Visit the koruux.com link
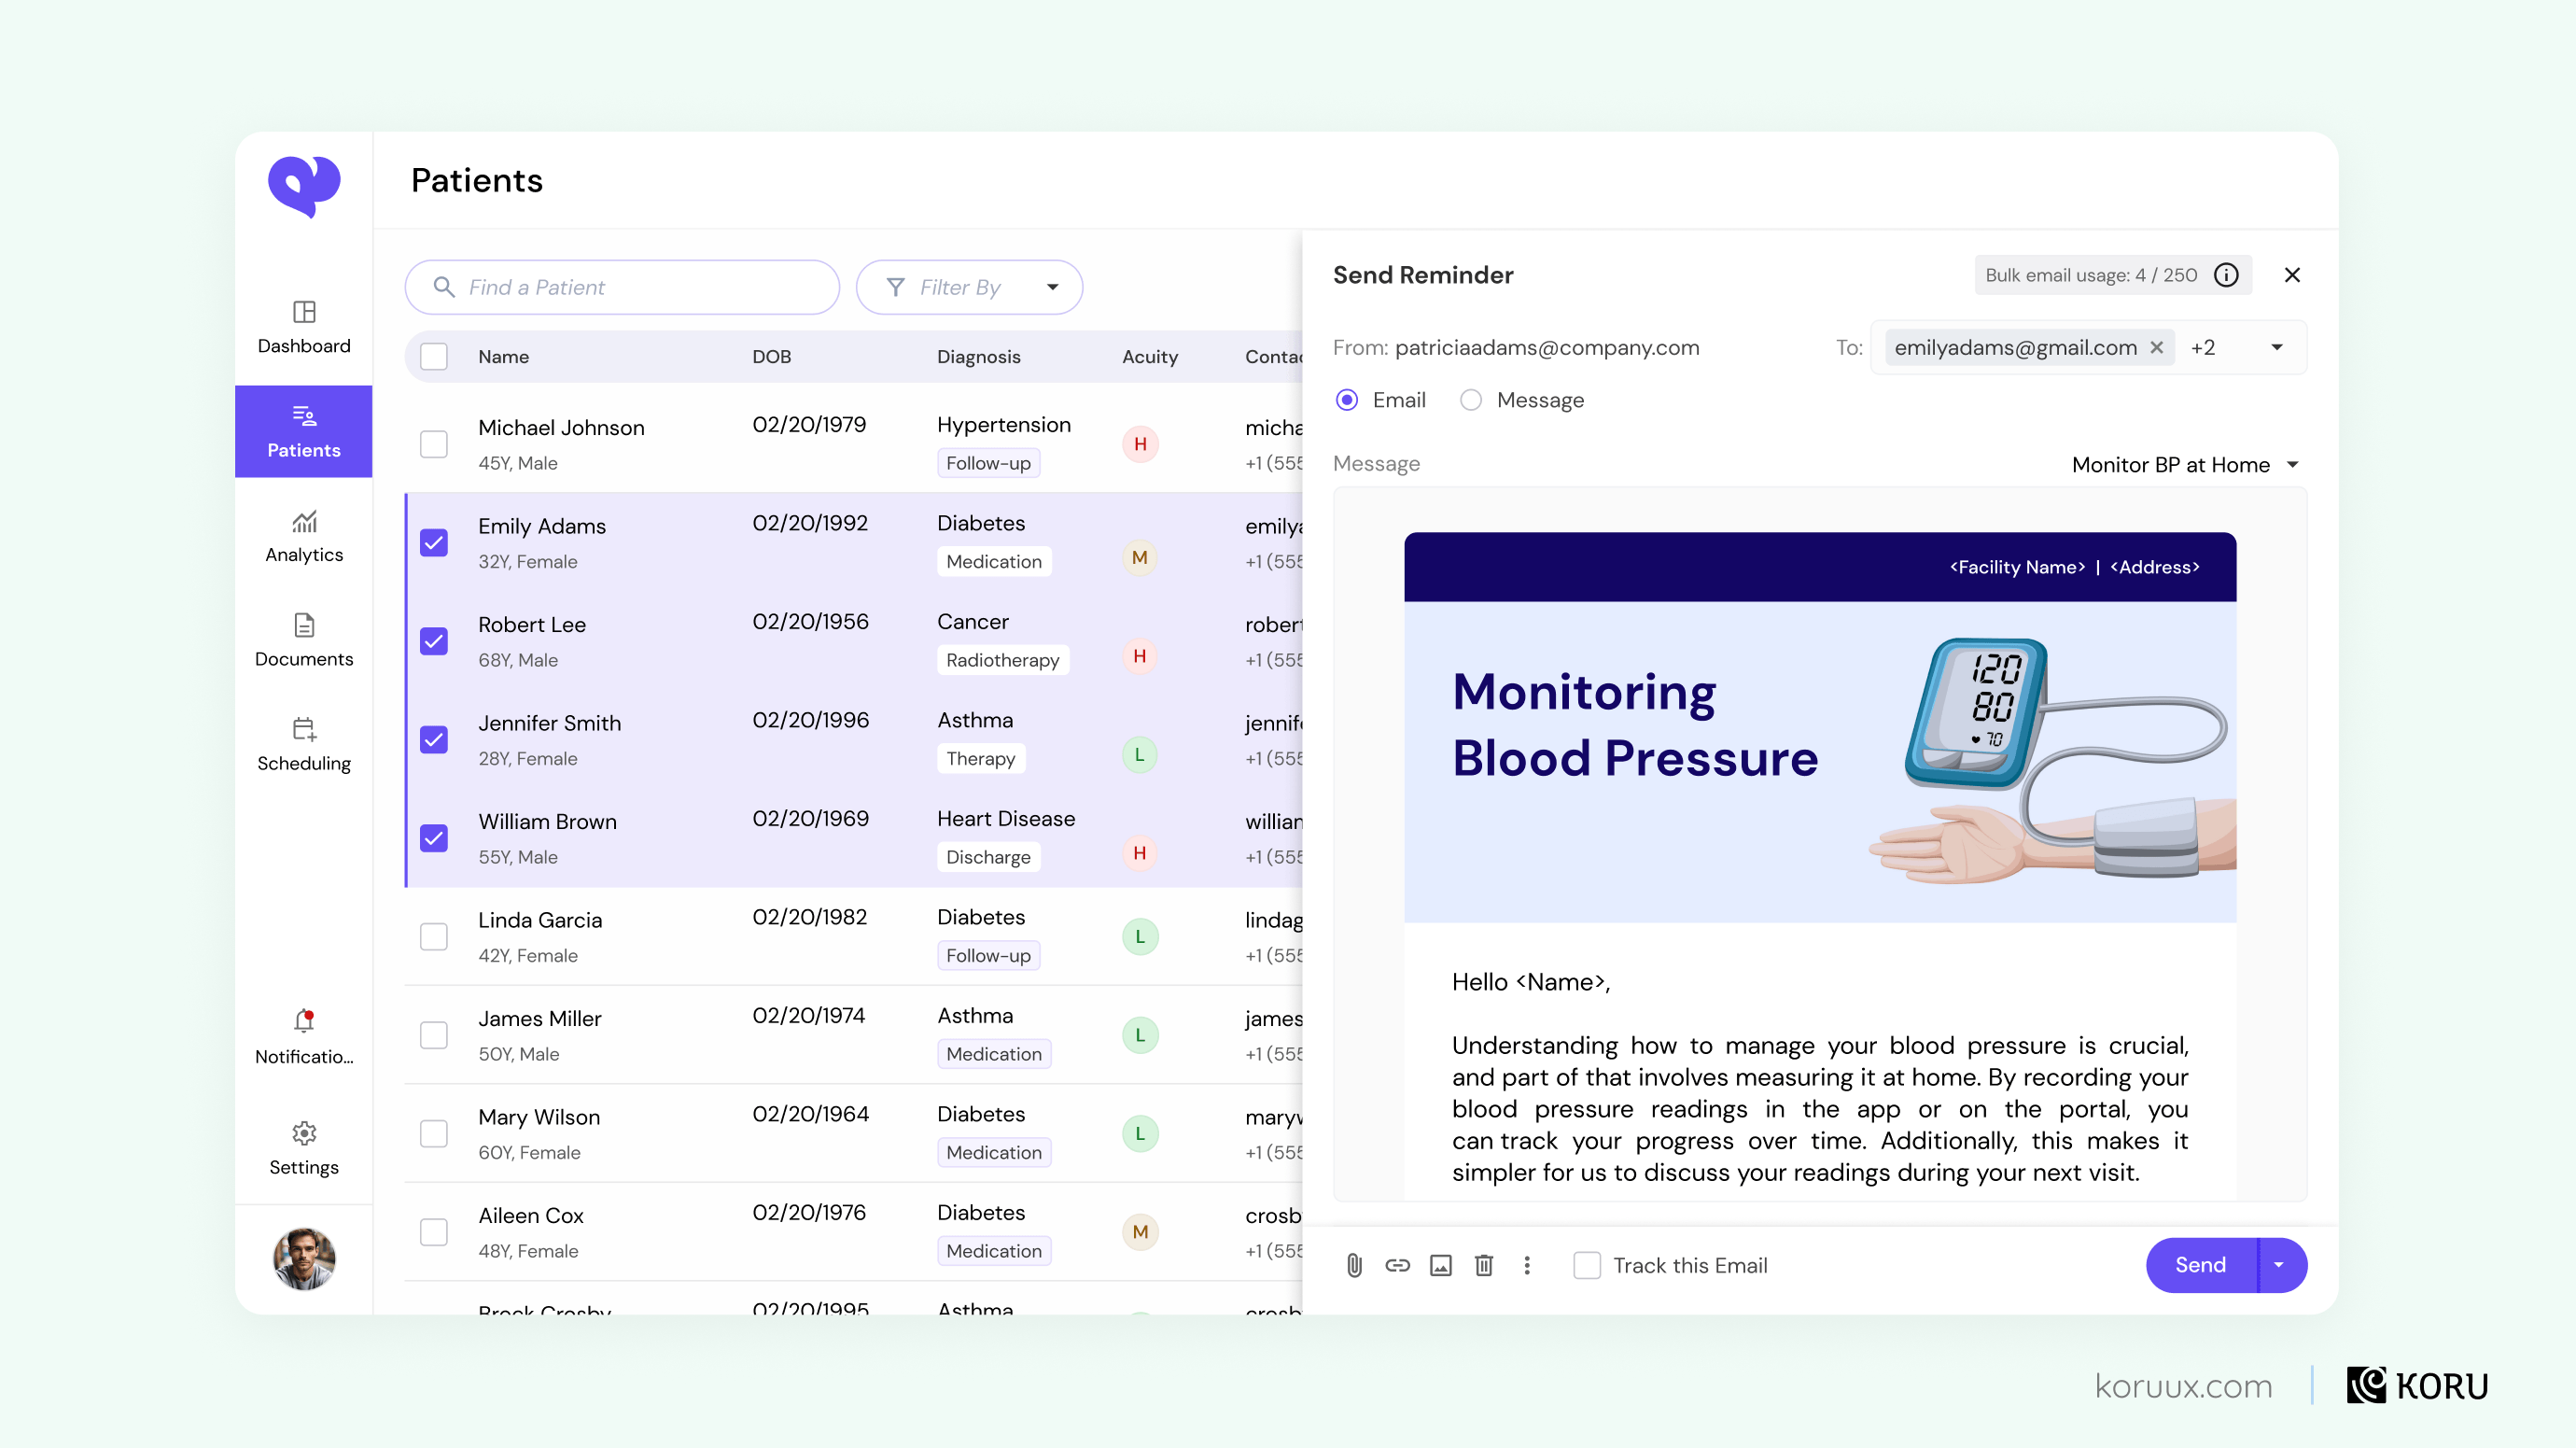 pyautogui.click(x=2186, y=1386)
